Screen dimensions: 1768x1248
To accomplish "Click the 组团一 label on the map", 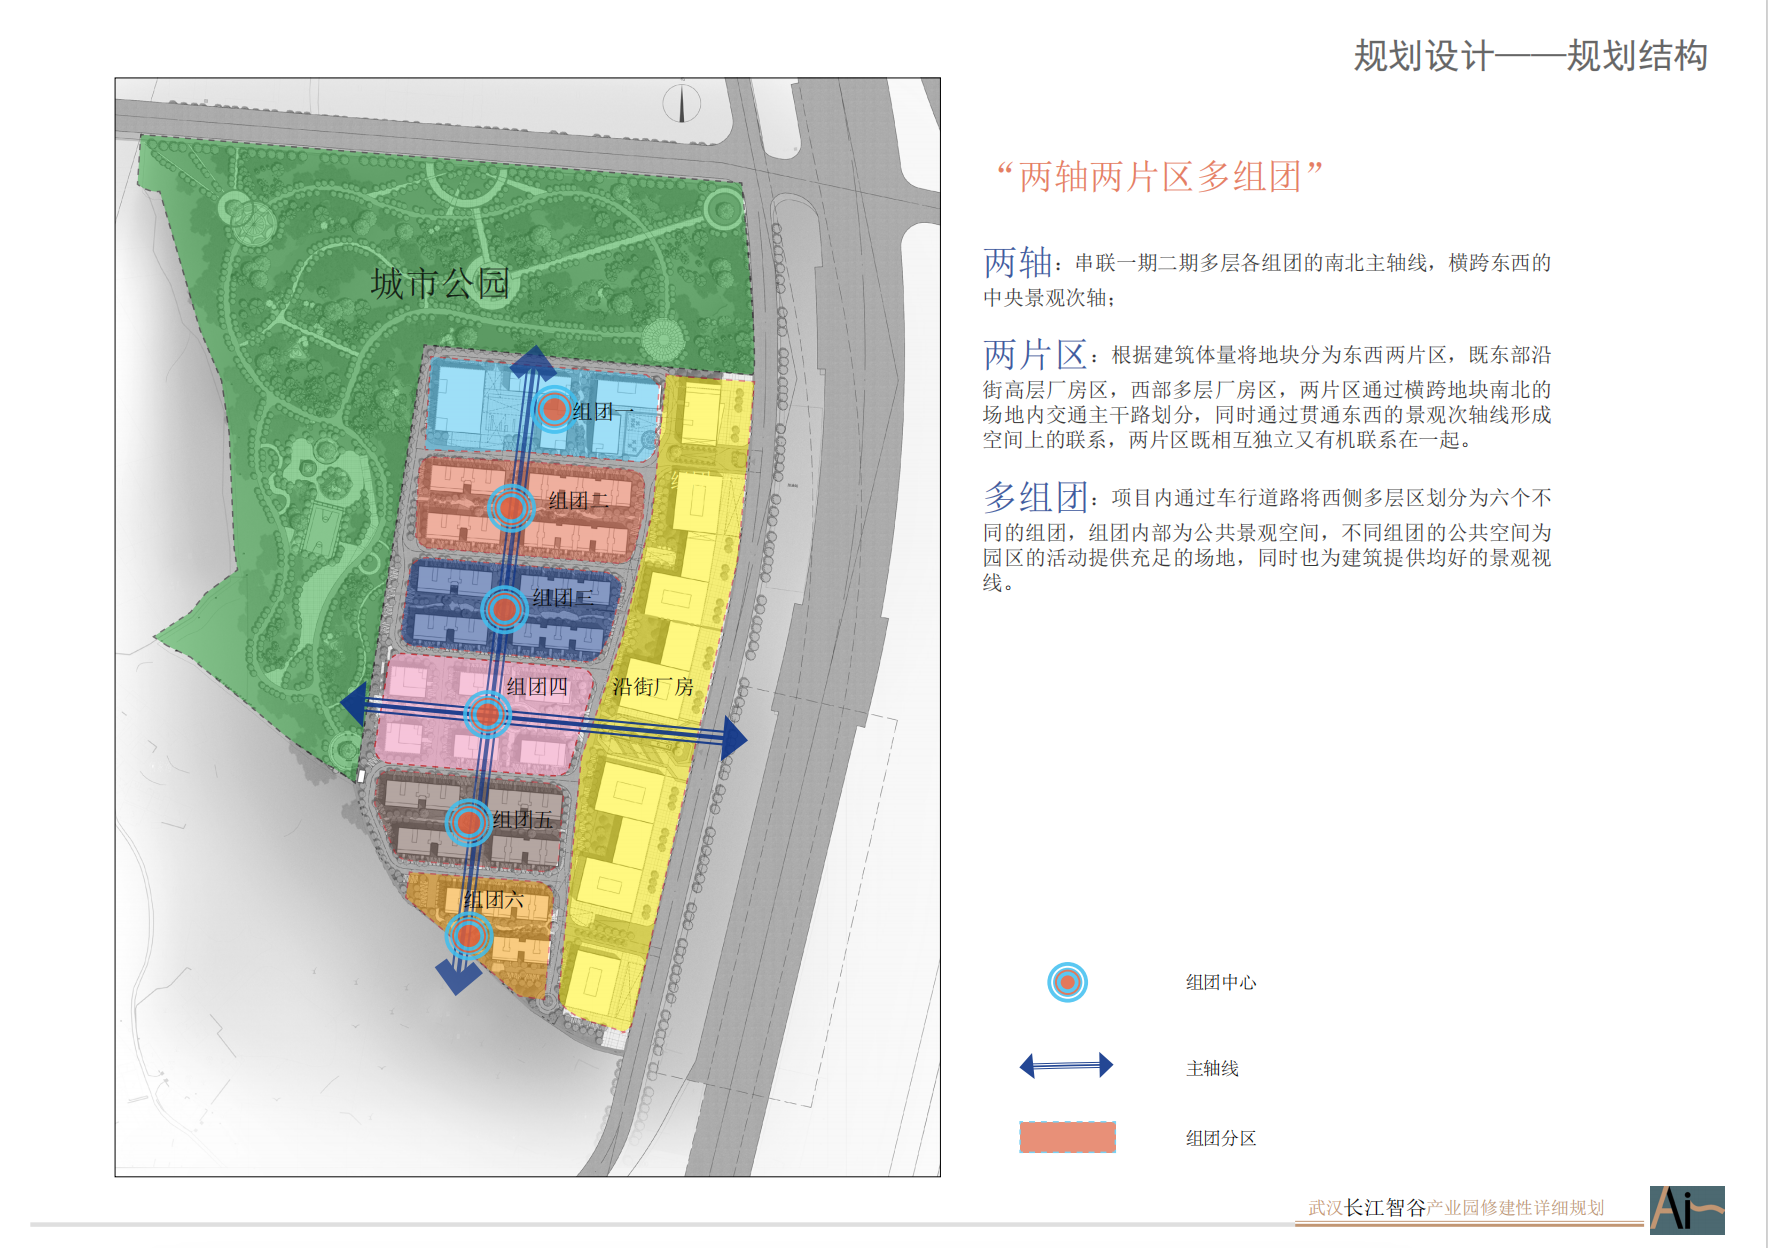I will coord(602,411).
